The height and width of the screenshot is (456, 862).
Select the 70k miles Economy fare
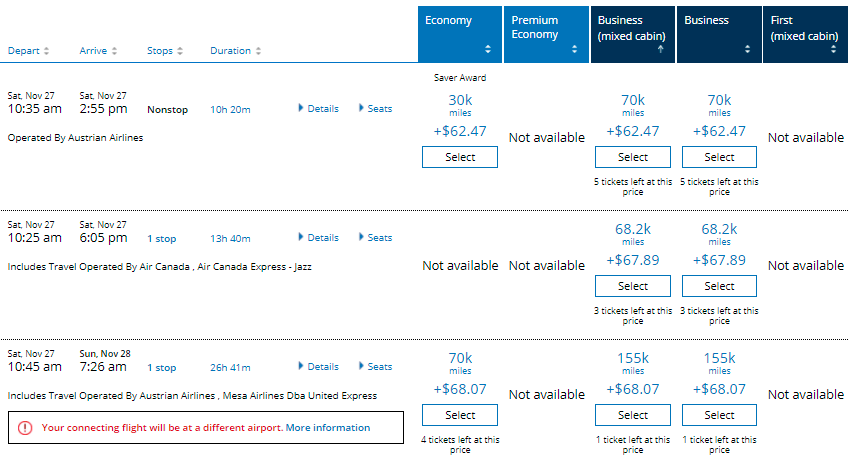tap(460, 415)
